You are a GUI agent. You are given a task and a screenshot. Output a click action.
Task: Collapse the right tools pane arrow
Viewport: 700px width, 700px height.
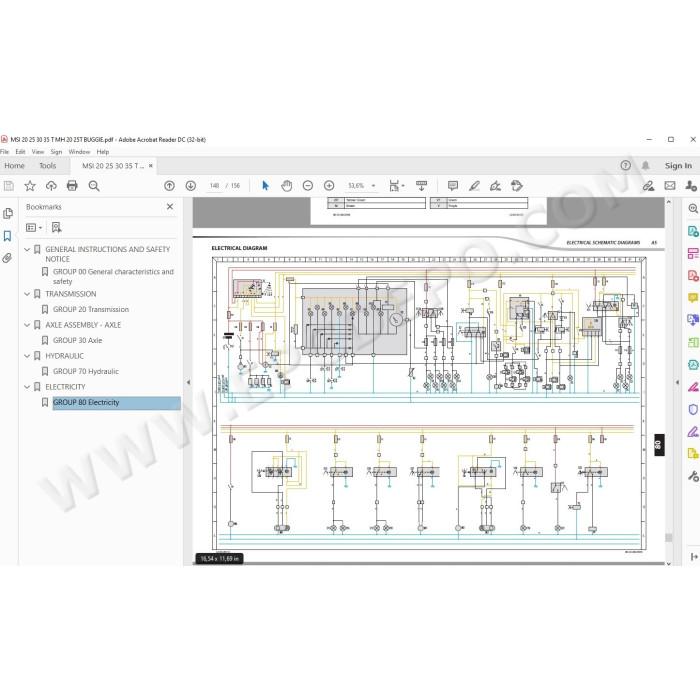[677, 382]
